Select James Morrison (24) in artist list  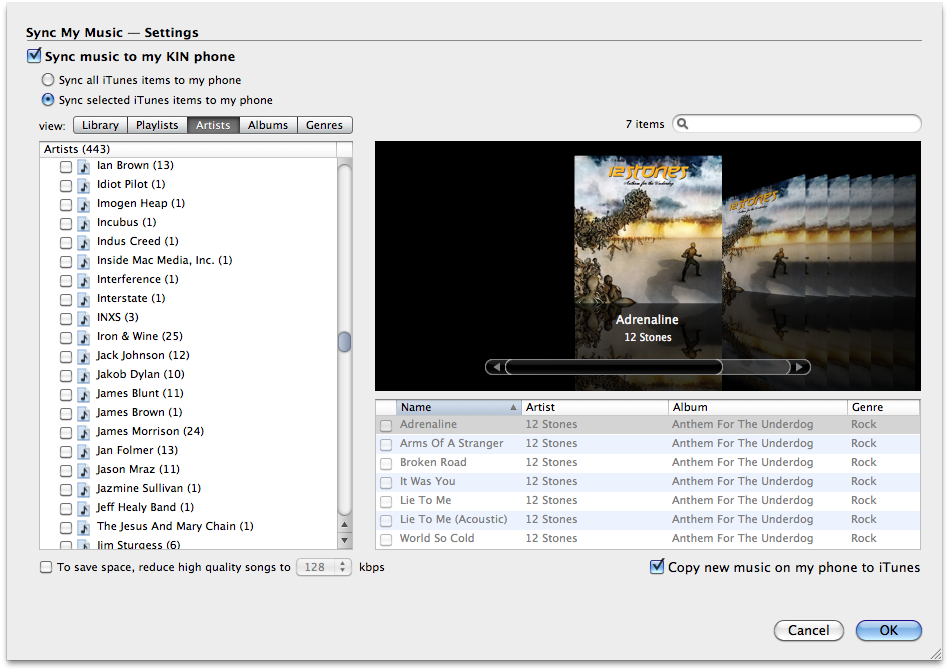[x=150, y=431]
